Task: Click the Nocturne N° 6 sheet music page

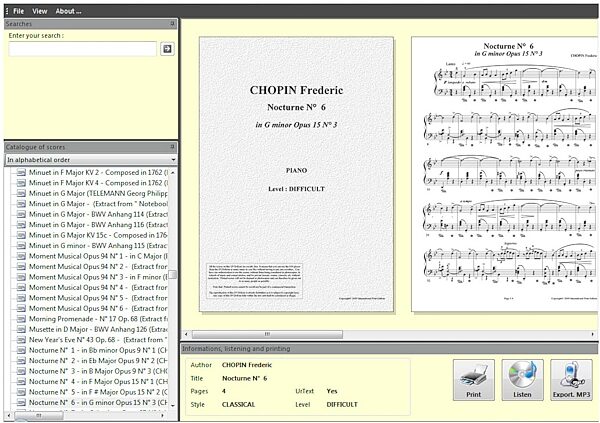Action: click(x=505, y=174)
